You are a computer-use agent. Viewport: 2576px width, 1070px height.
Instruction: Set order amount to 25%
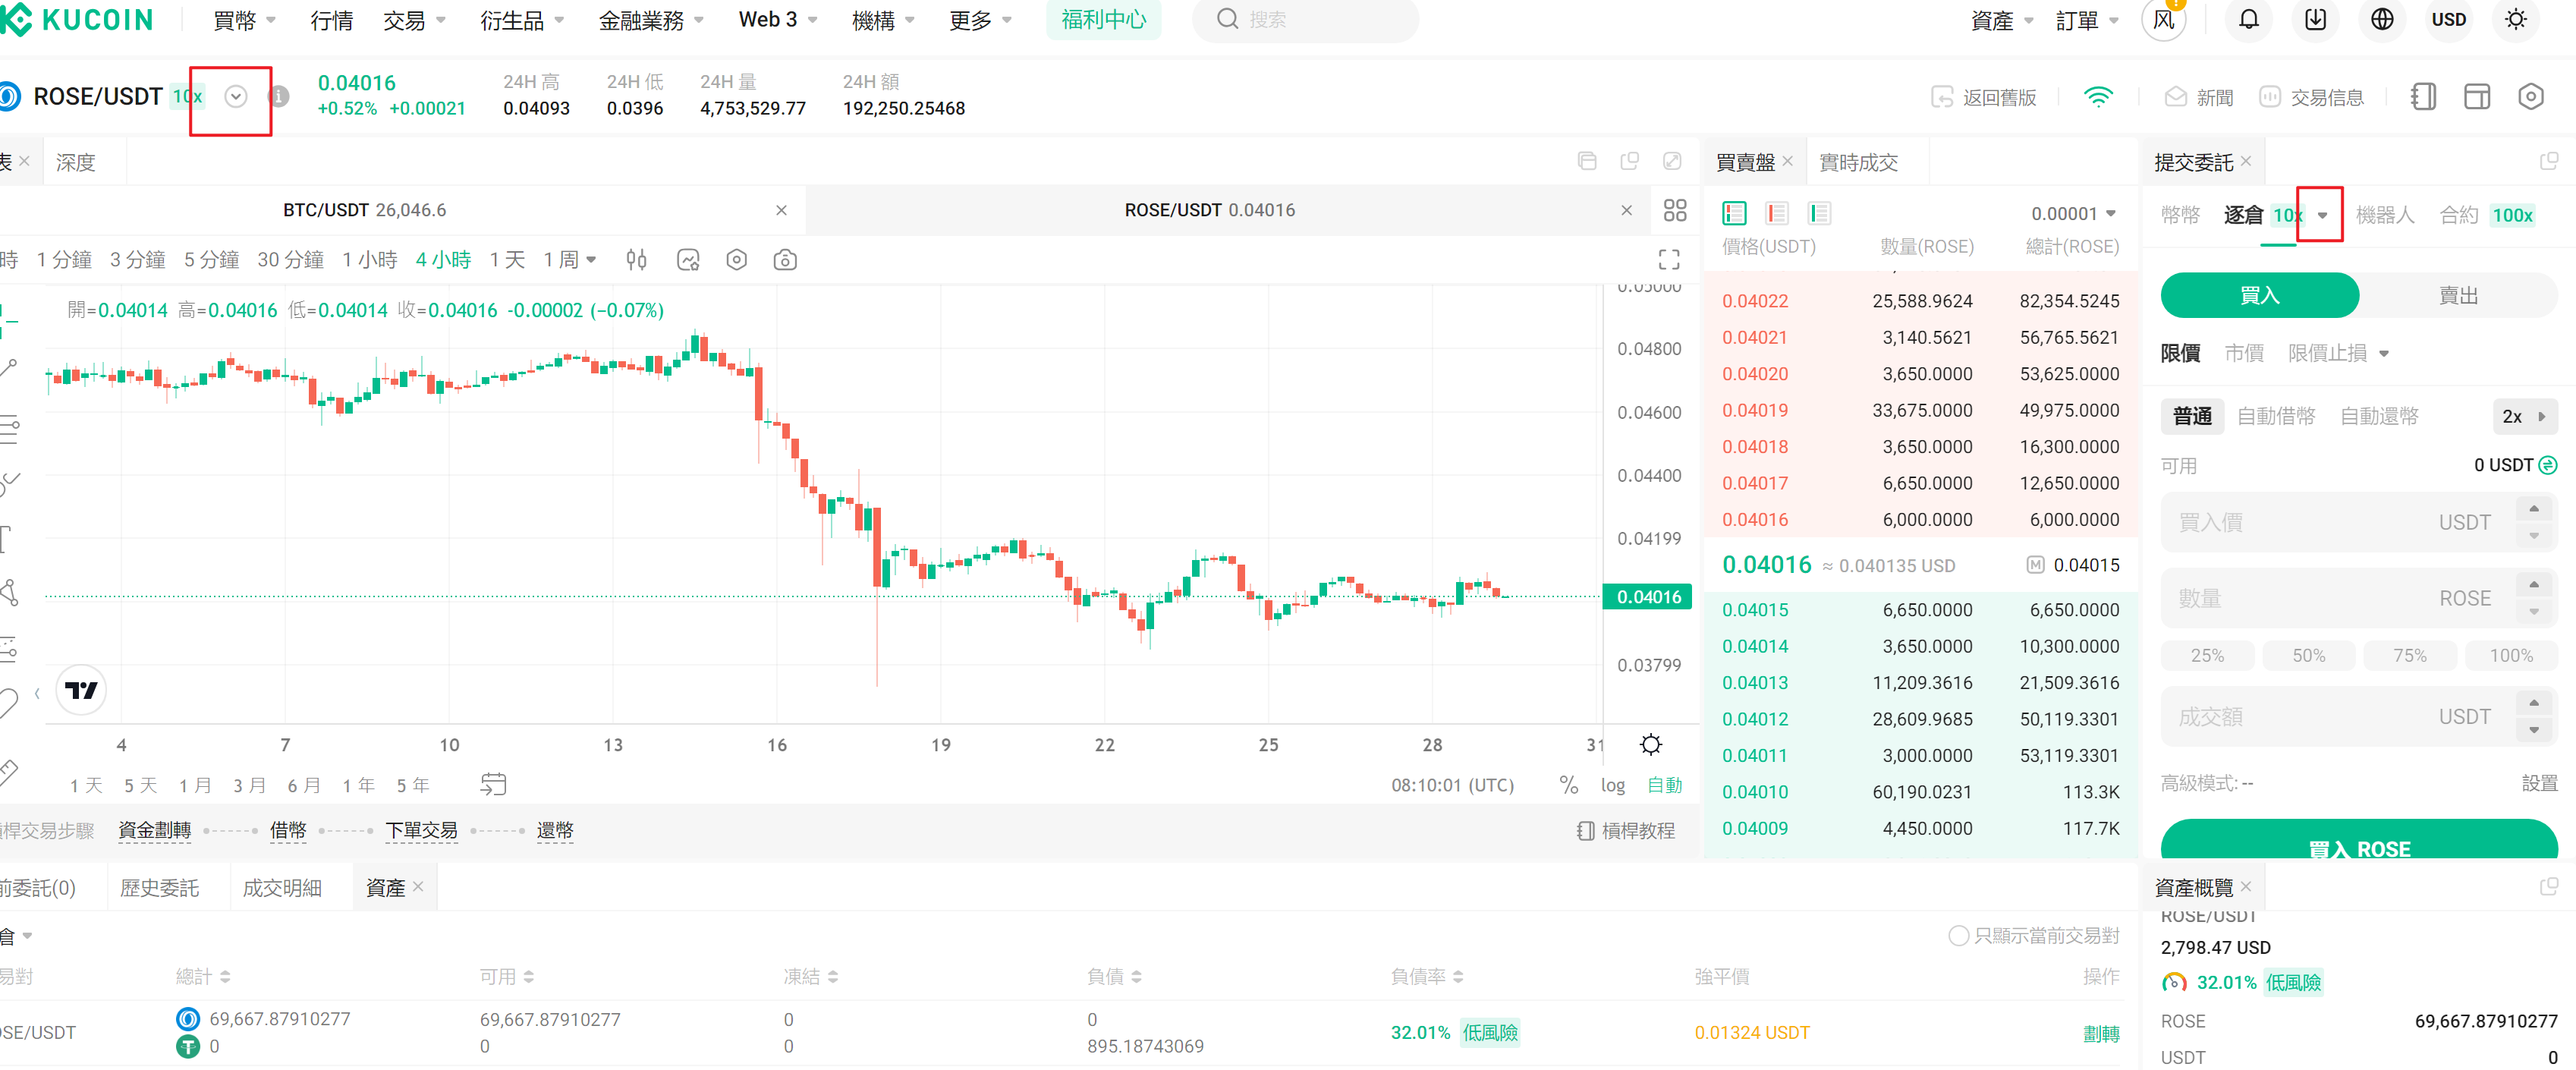[2207, 655]
